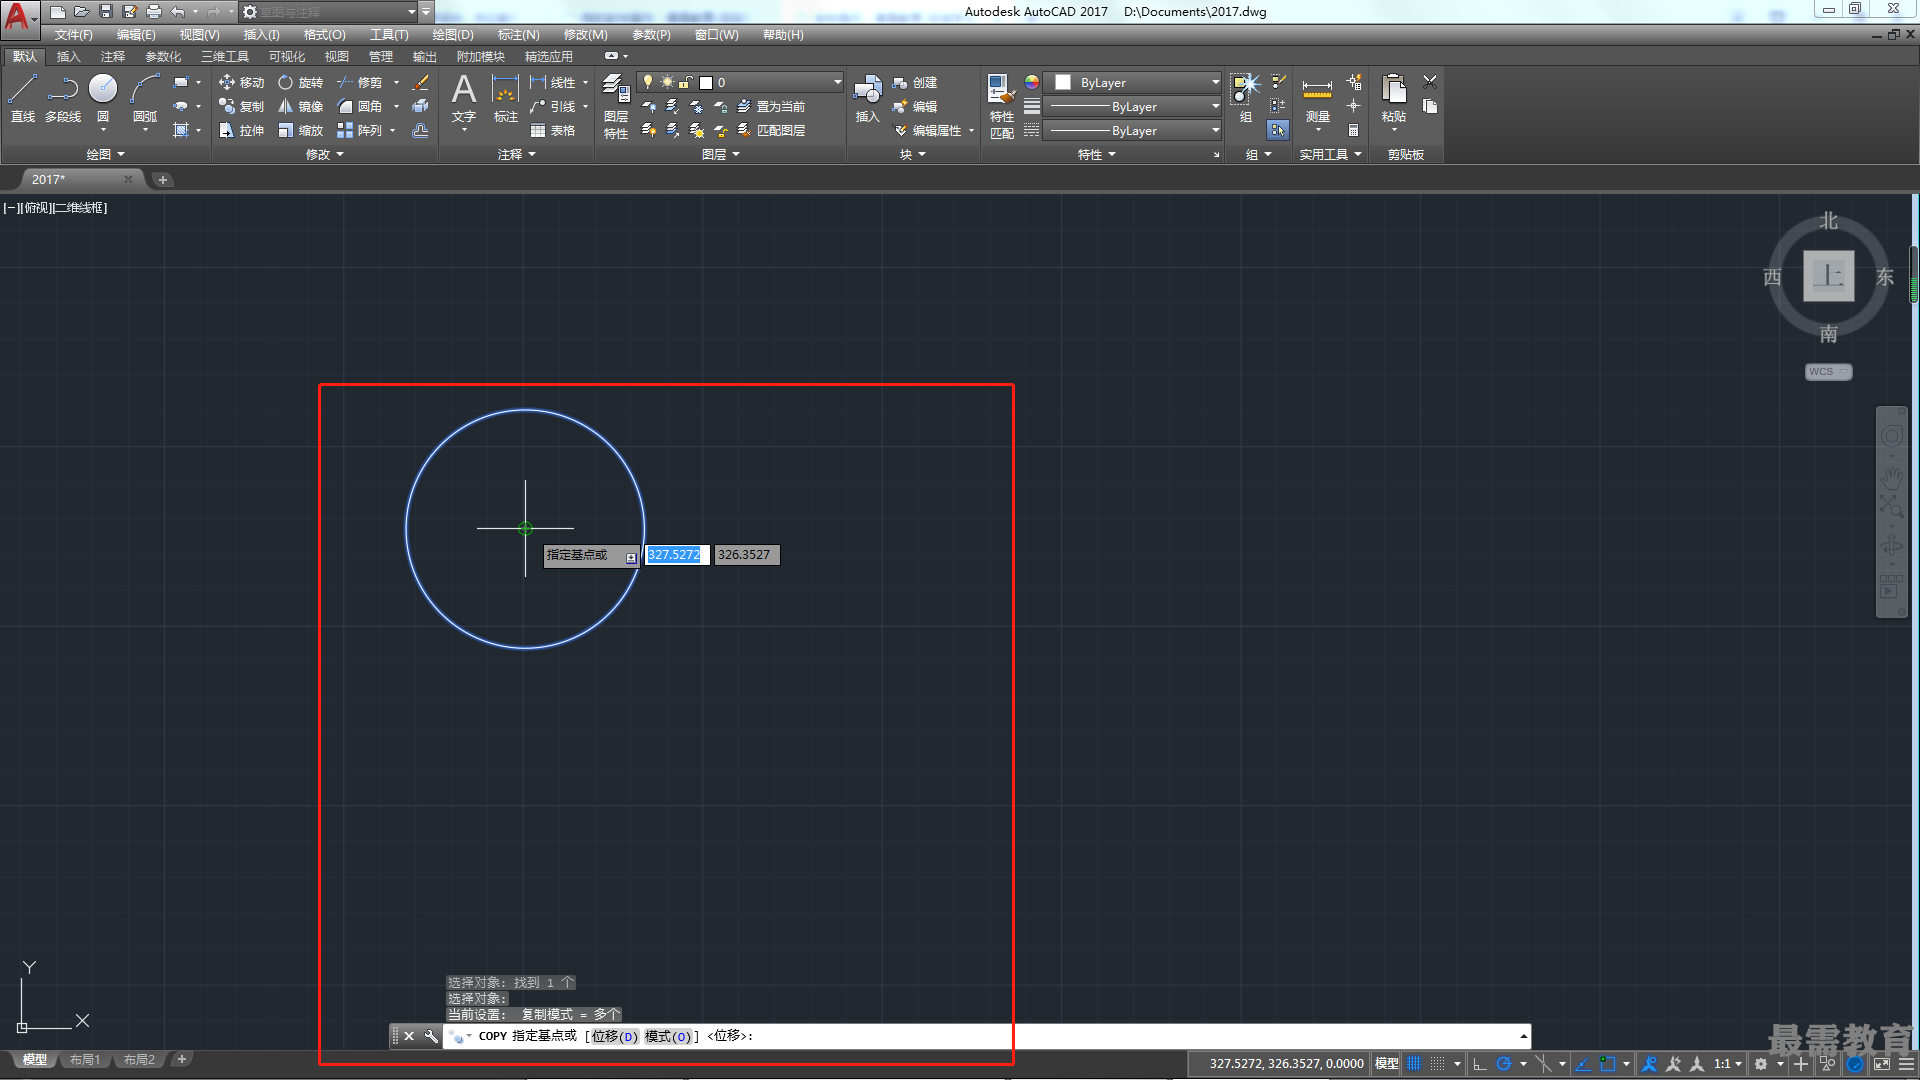The width and height of the screenshot is (1920, 1080).
Task: Toggle polar tracking in status bar
Action: [x=1504, y=1064]
